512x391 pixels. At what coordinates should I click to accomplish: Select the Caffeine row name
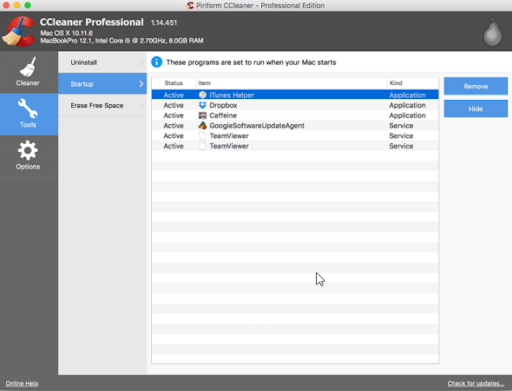click(223, 115)
